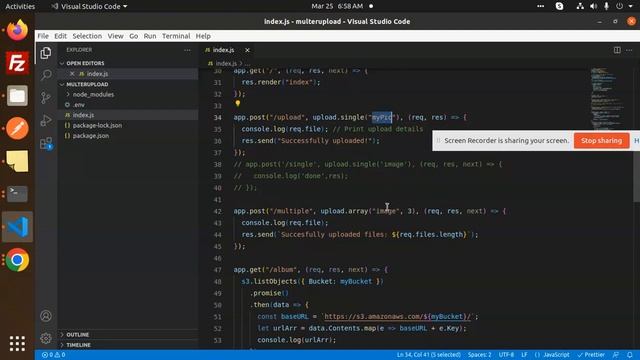Select index.js in the file tree

[x=83, y=115]
